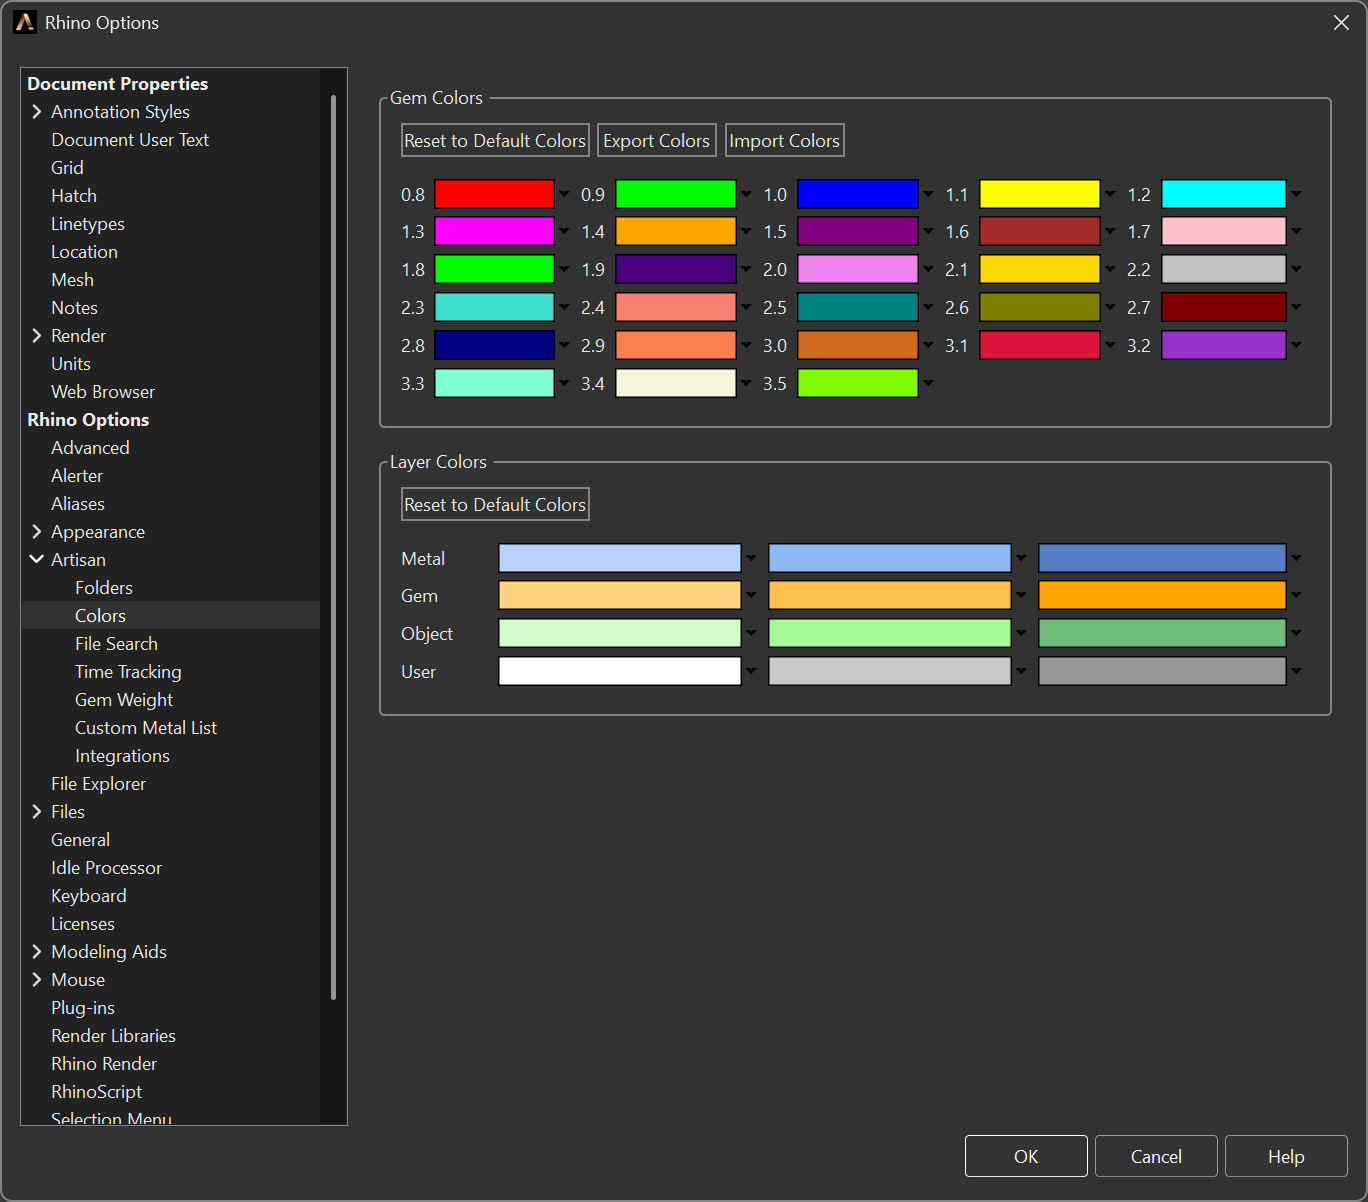Select the Grid properties page
1368x1202 pixels.
click(x=67, y=167)
